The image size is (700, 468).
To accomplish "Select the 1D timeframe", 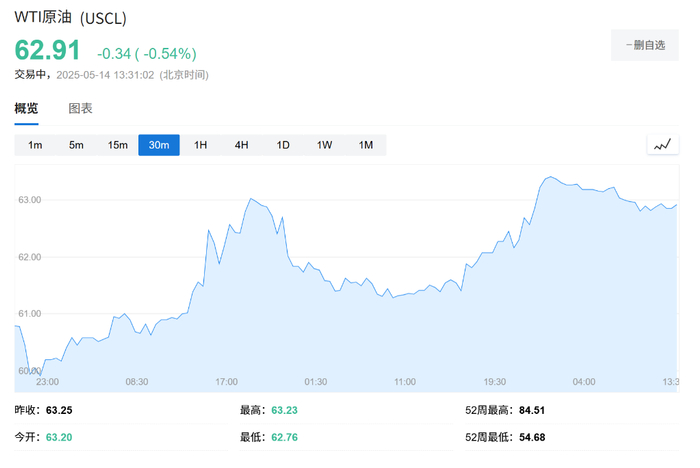I will pyautogui.click(x=283, y=145).
